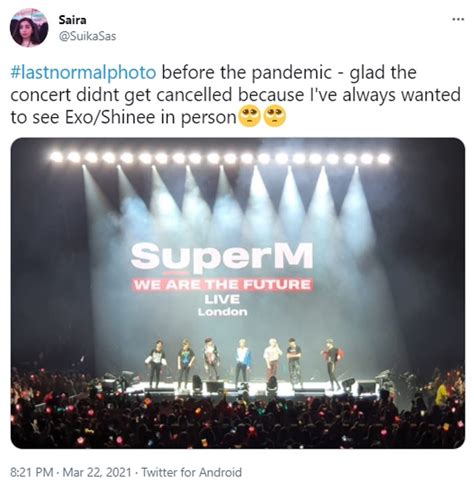
Task: Click the performers standing on stage
Action: click(x=242, y=363)
